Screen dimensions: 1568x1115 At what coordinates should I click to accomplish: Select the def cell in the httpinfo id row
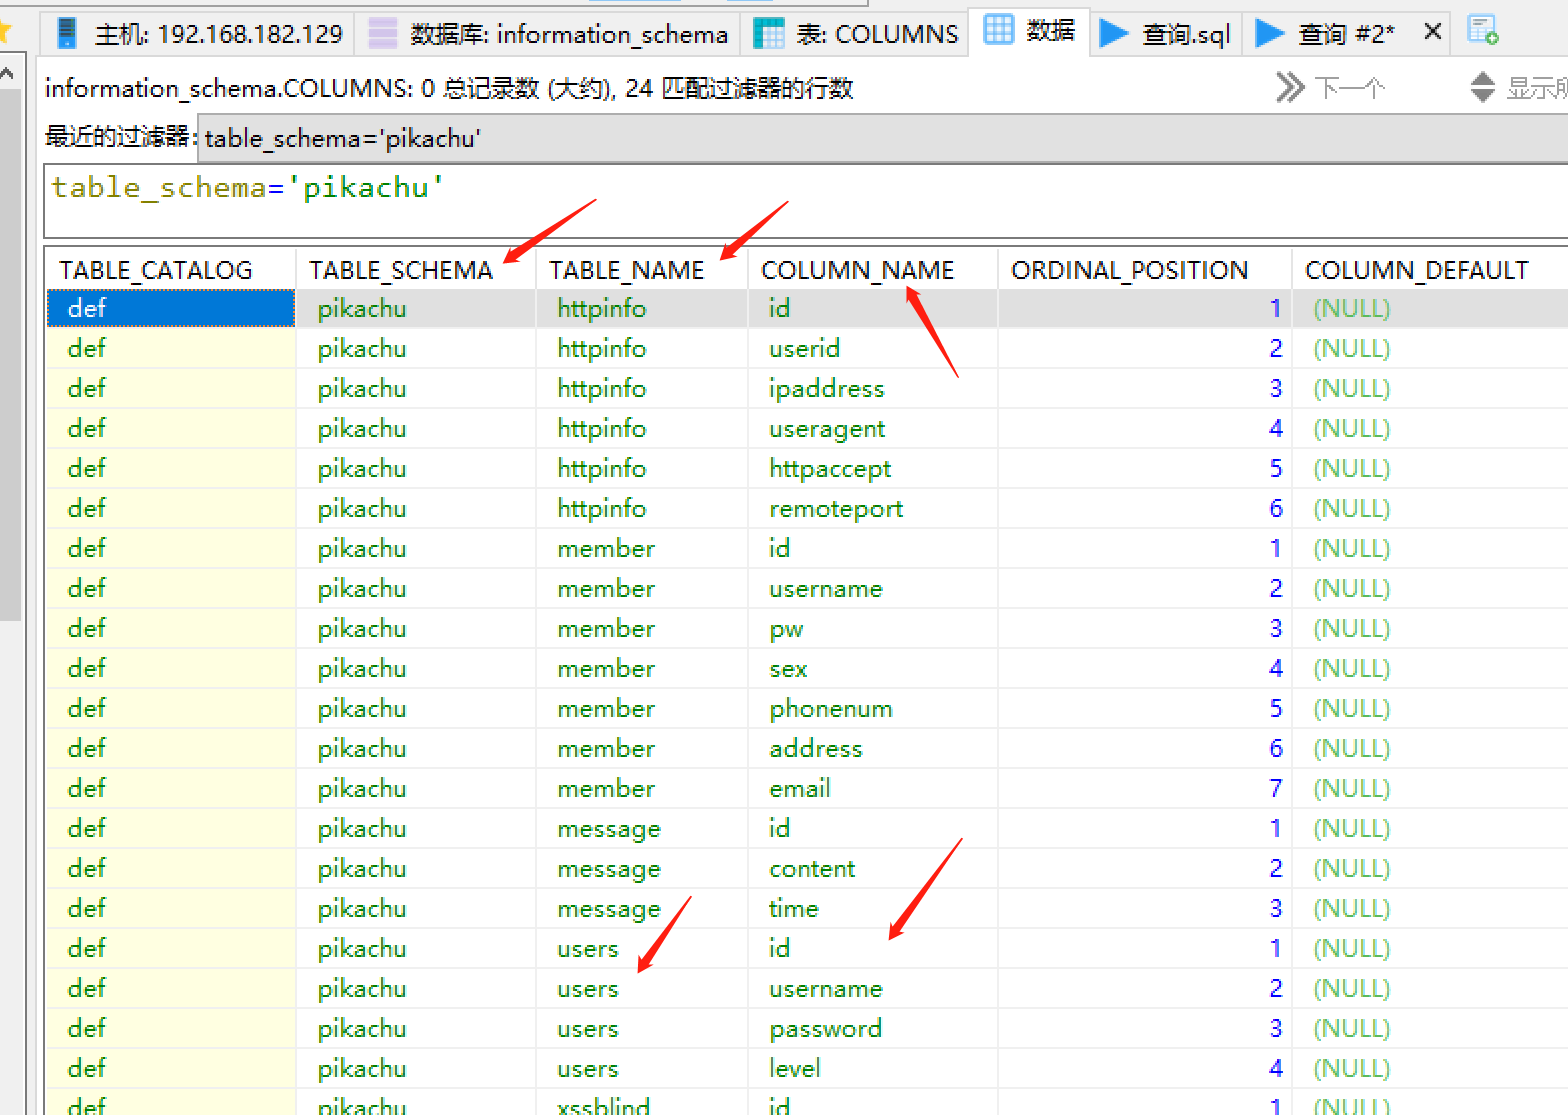(x=171, y=308)
